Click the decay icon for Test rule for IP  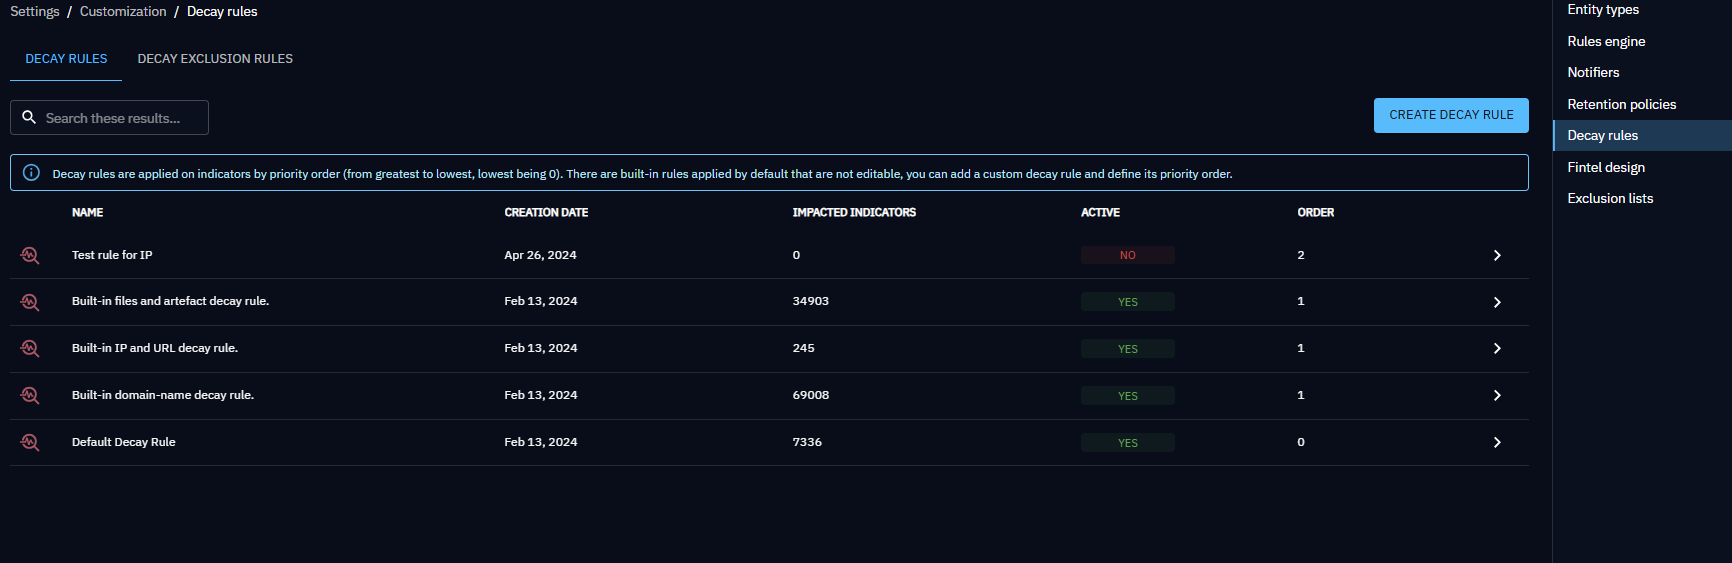pyautogui.click(x=30, y=255)
